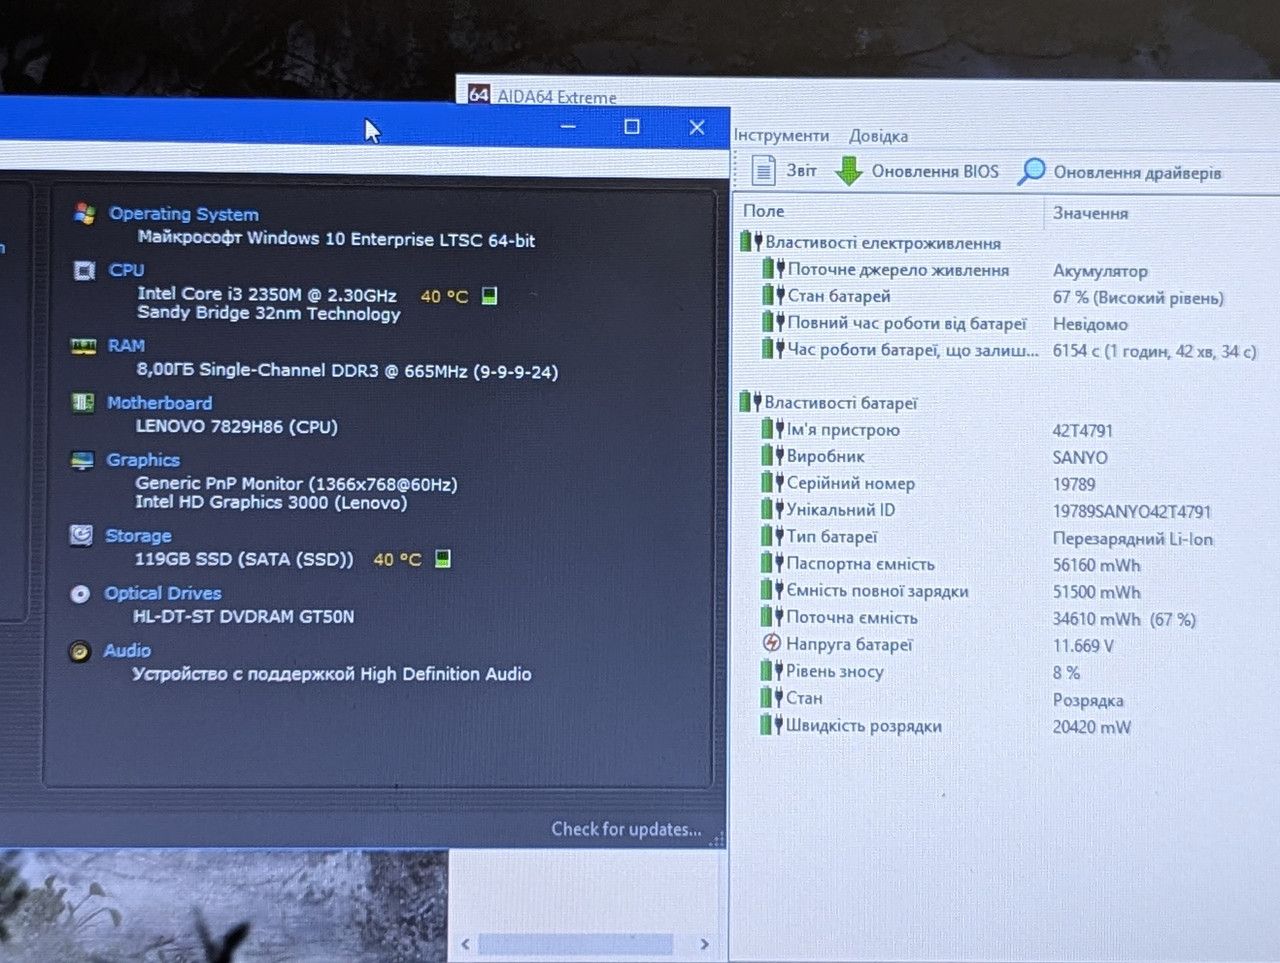Click the AIDA64 horizontal scrollbar thumb

(x=575, y=944)
